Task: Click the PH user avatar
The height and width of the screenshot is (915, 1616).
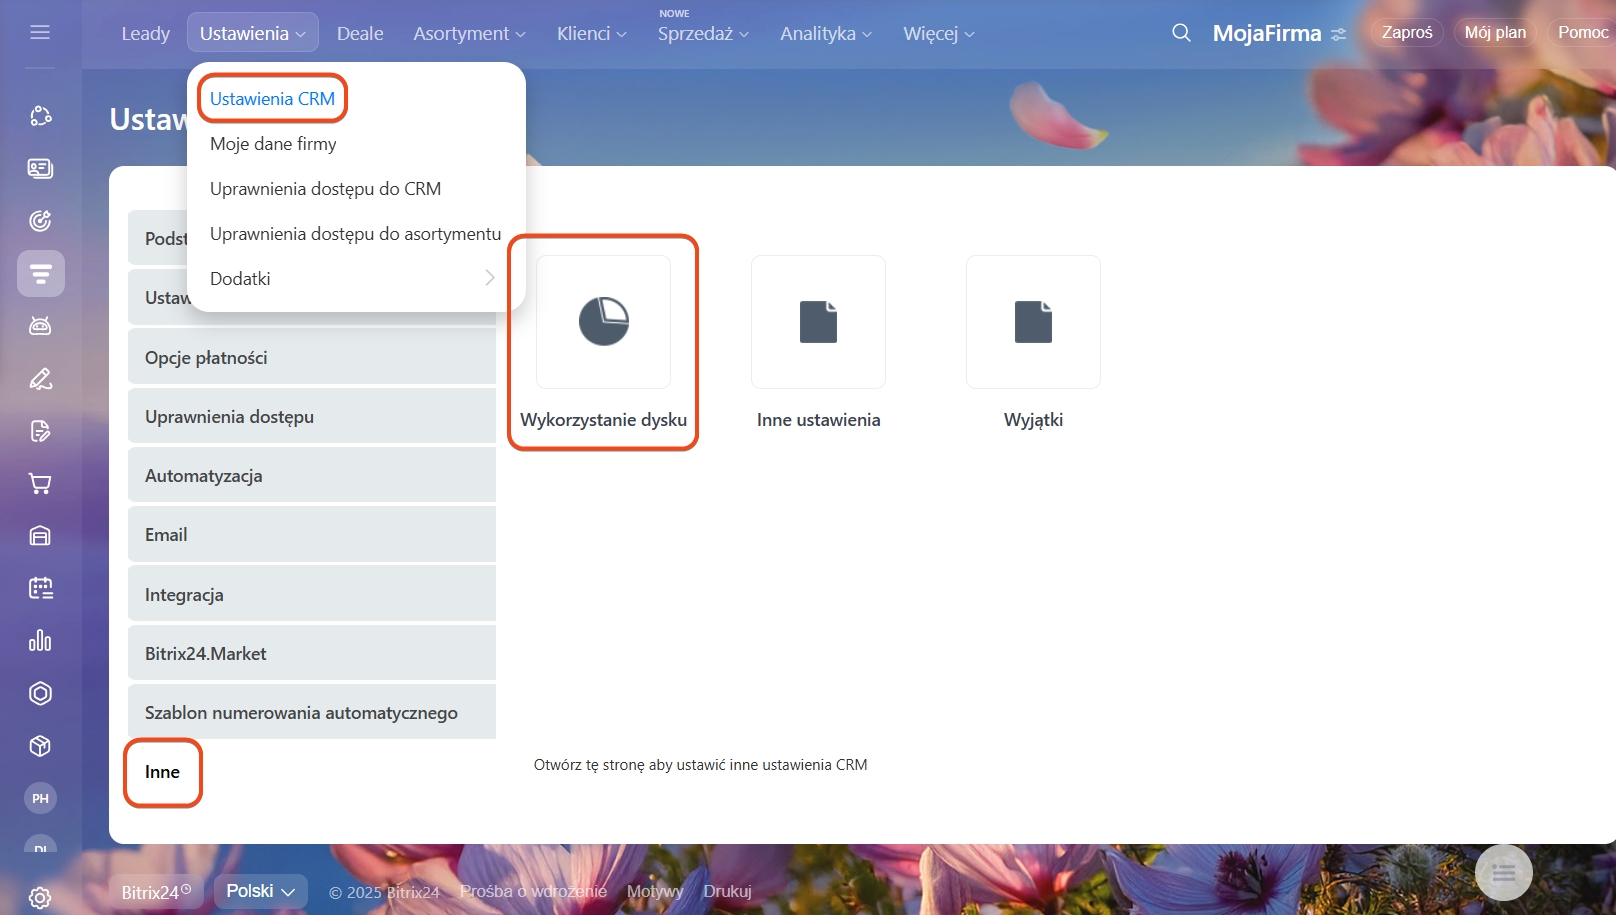Action: click(x=40, y=798)
